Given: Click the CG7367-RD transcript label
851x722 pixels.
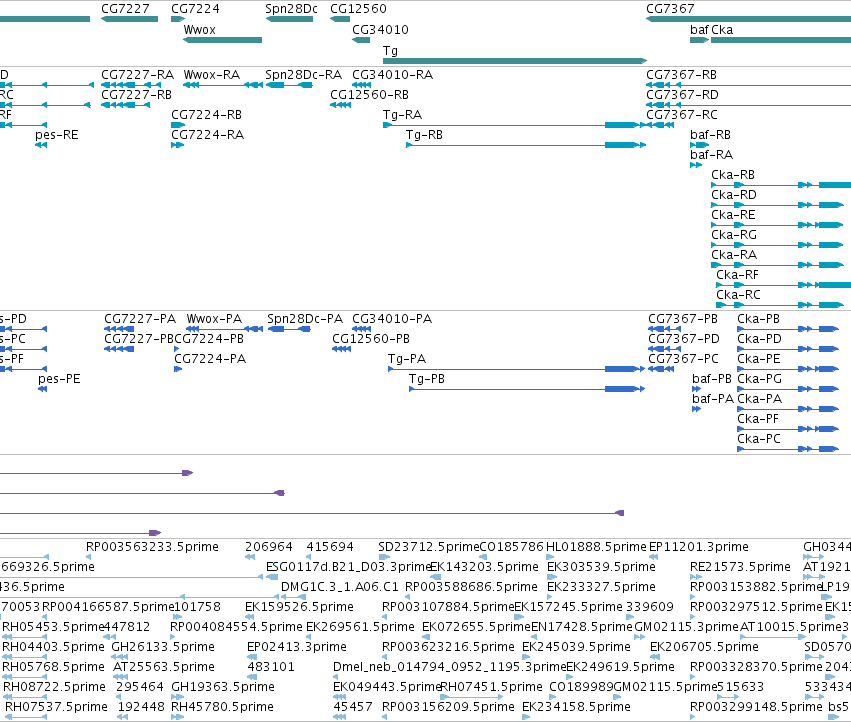Looking at the screenshot, I should pyautogui.click(x=682, y=95).
